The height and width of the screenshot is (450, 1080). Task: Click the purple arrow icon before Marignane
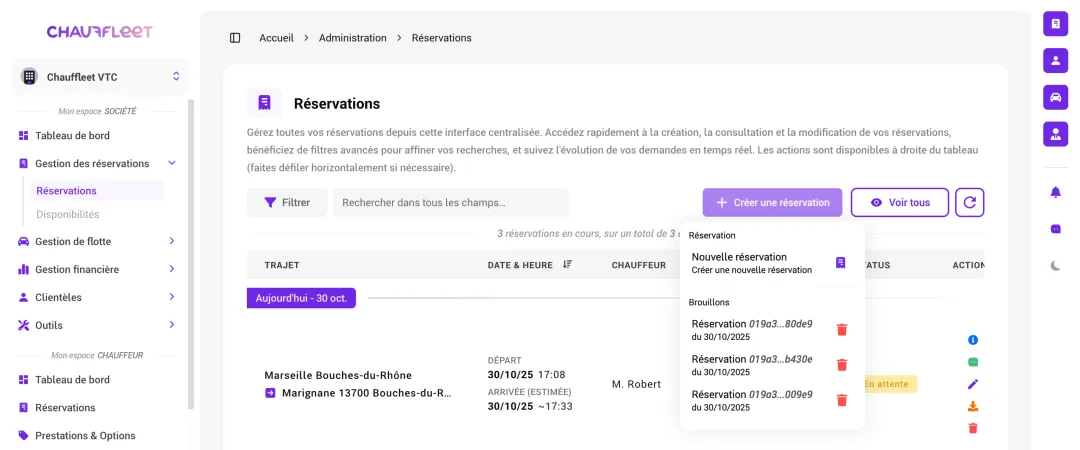coord(270,393)
